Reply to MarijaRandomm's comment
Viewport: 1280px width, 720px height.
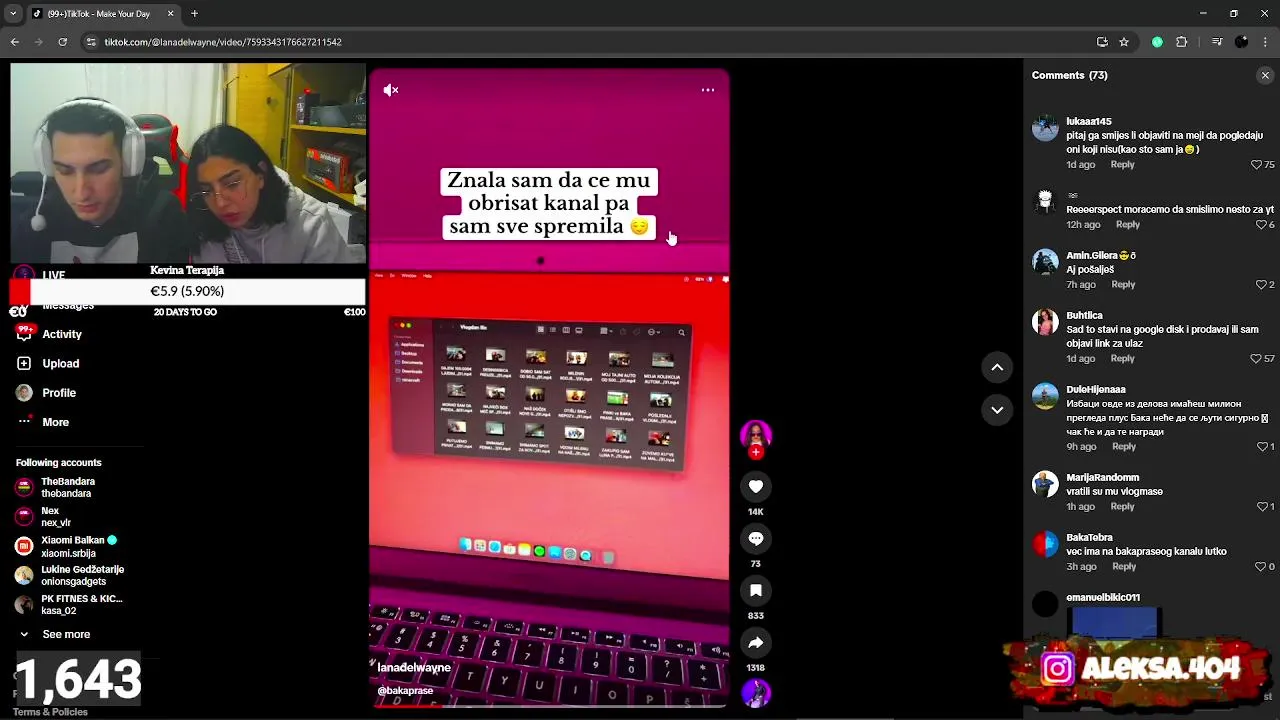[x=1122, y=507]
